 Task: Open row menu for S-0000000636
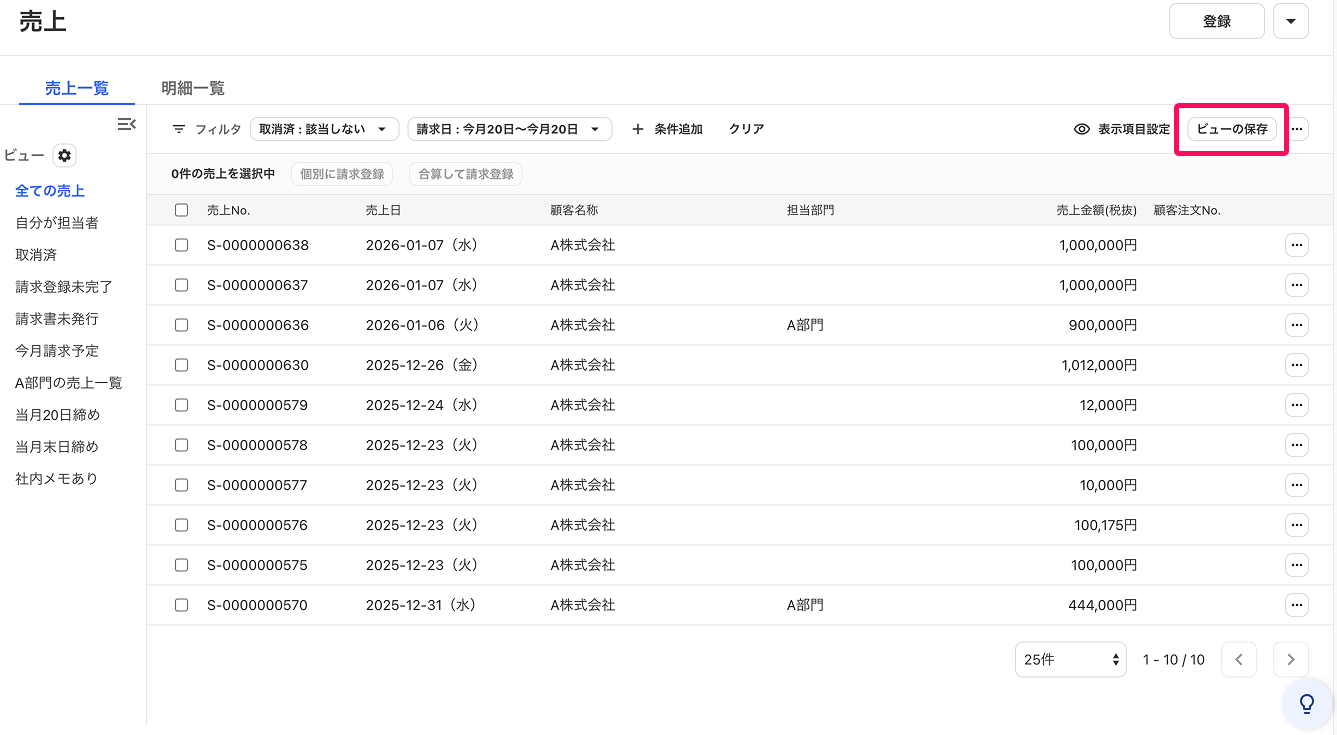click(1297, 325)
